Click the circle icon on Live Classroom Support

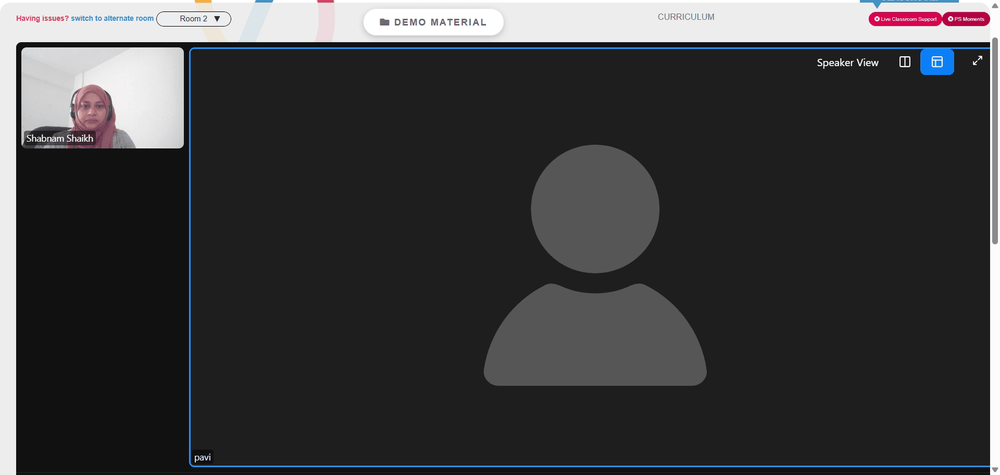877,19
